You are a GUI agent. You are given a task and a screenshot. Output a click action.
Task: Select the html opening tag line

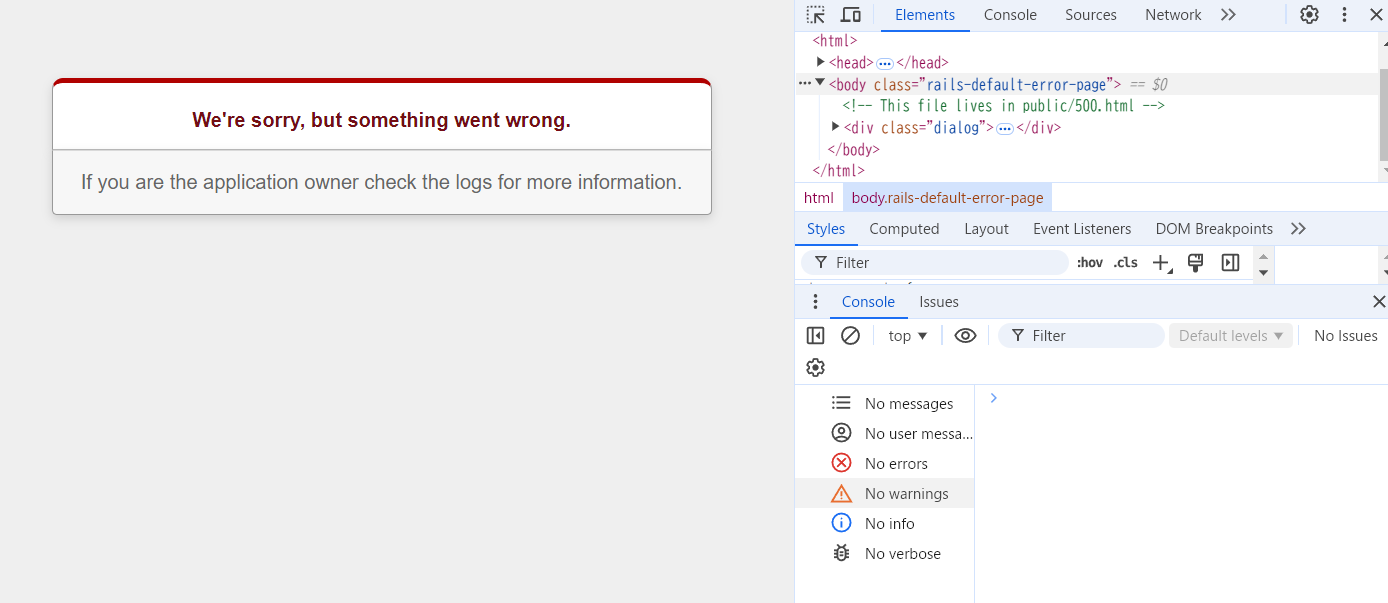[x=835, y=41]
